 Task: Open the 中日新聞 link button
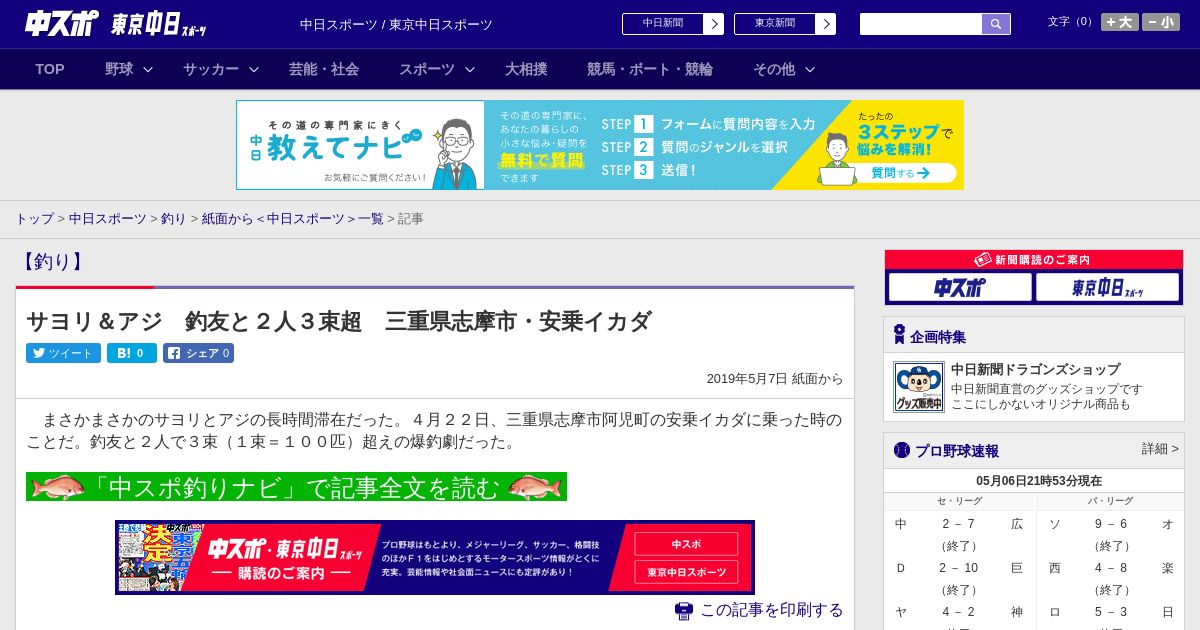click(x=663, y=24)
